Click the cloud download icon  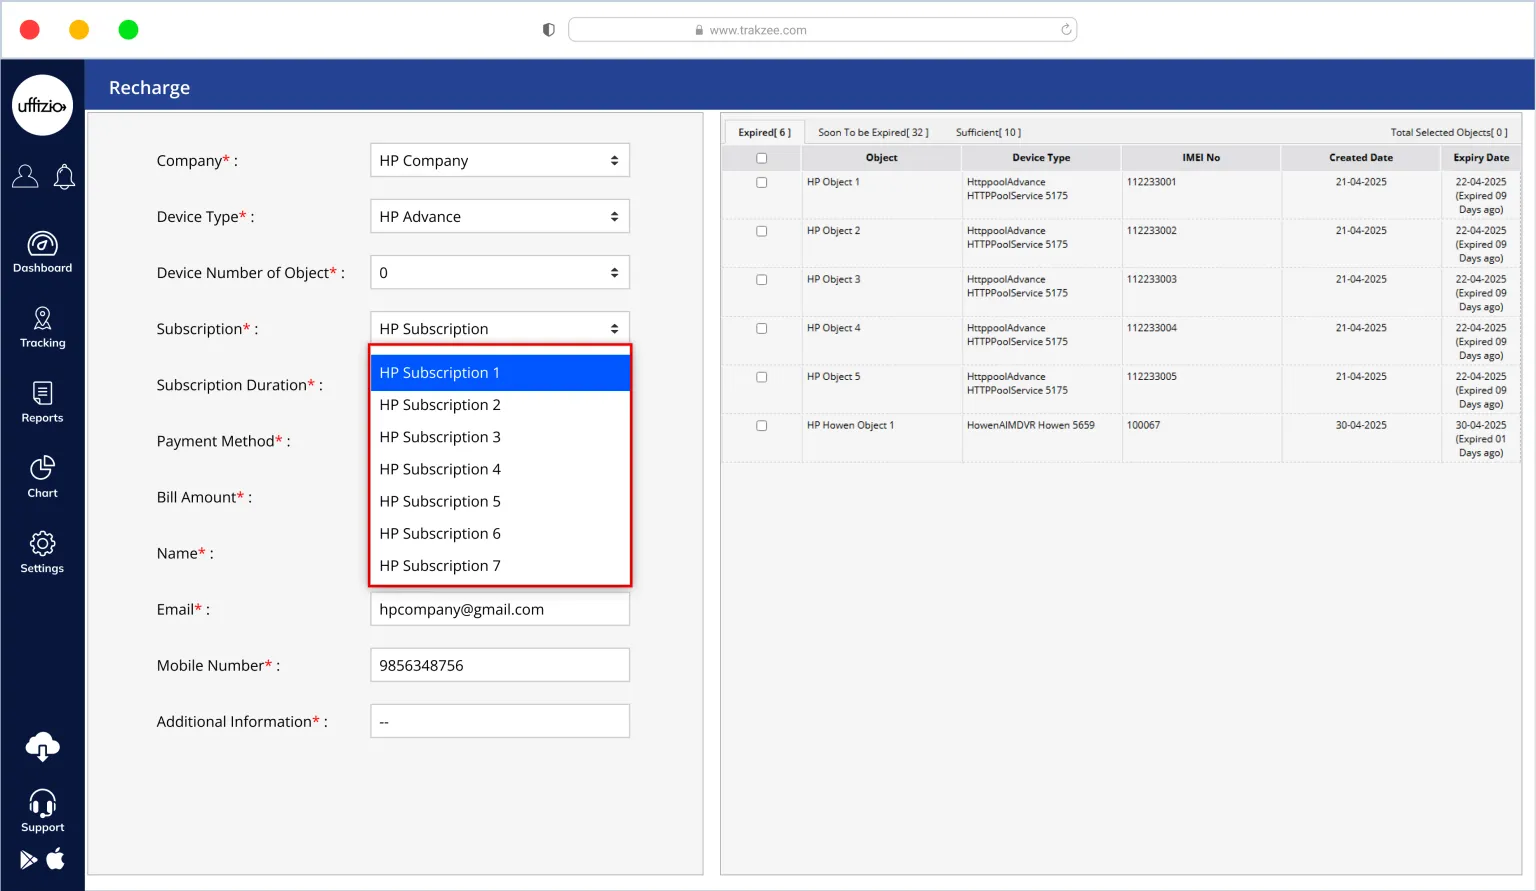[42, 747]
